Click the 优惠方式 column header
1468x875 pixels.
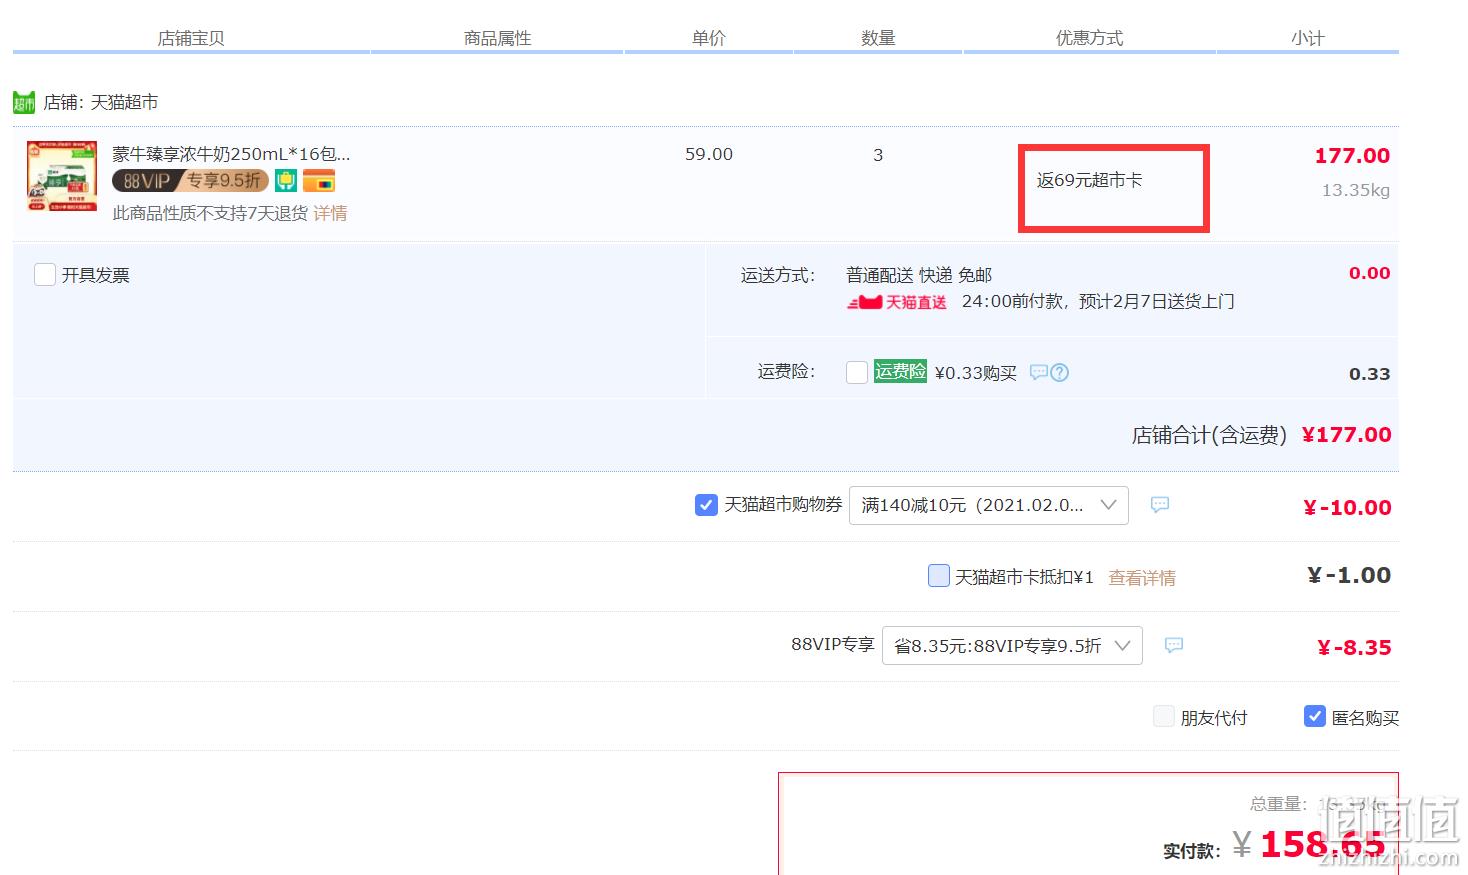tap(1090, 38)
